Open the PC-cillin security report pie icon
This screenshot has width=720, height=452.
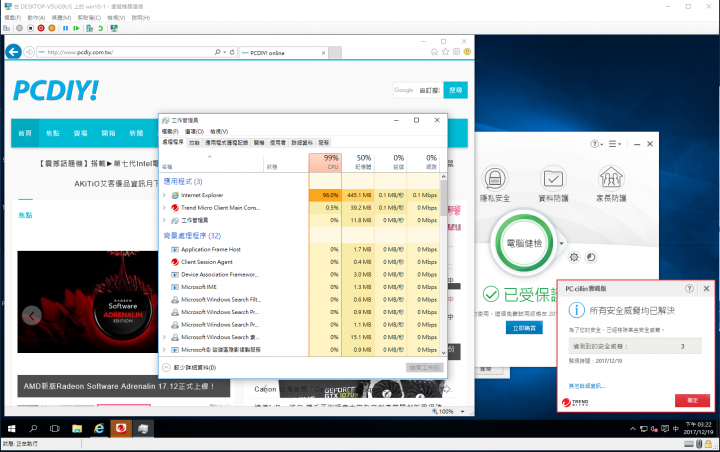pos(591,257)
